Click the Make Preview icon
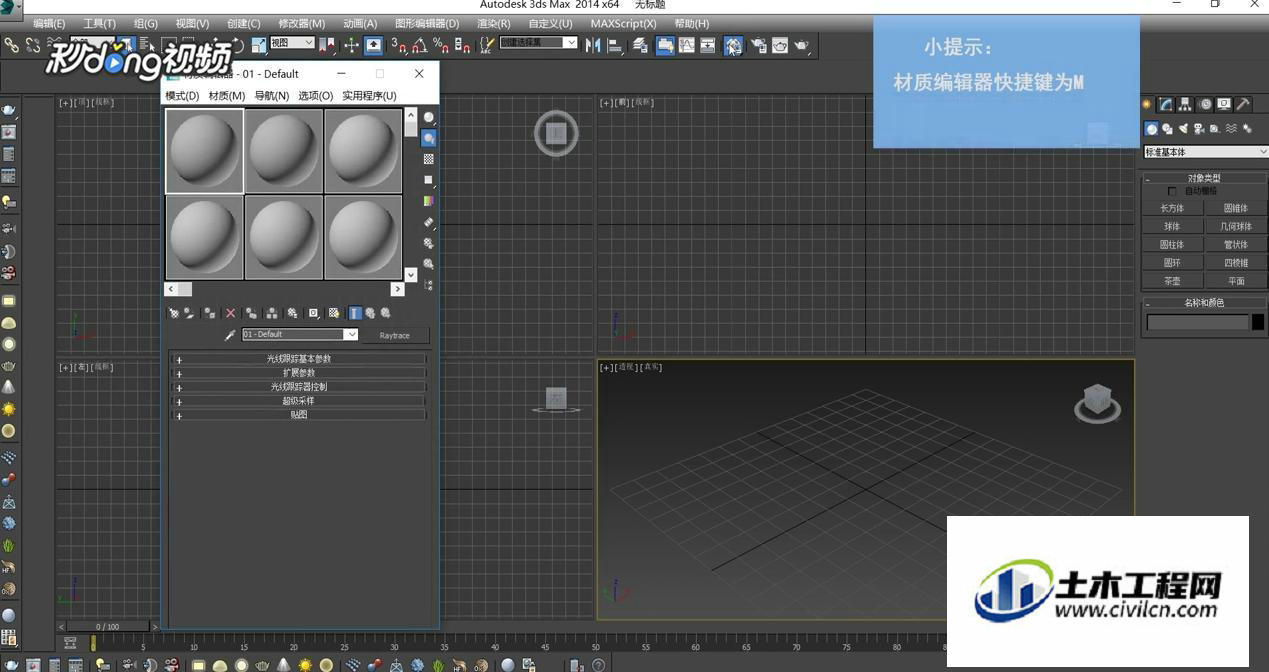The width and height of the screenshot is (1269, 672). 429,222
